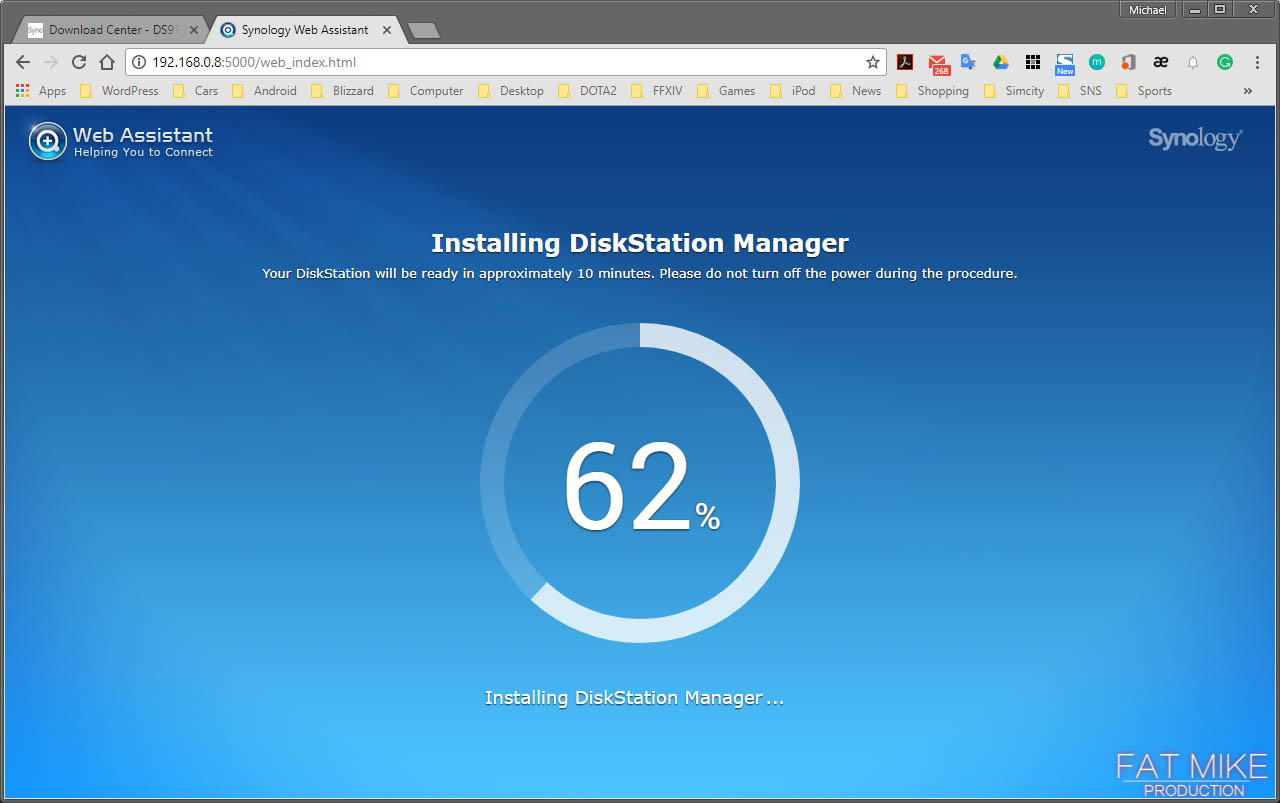Select the Synology Web Assistant tab
The height and width of the screenshot is (803, 1280).
[x=305, y=30]
